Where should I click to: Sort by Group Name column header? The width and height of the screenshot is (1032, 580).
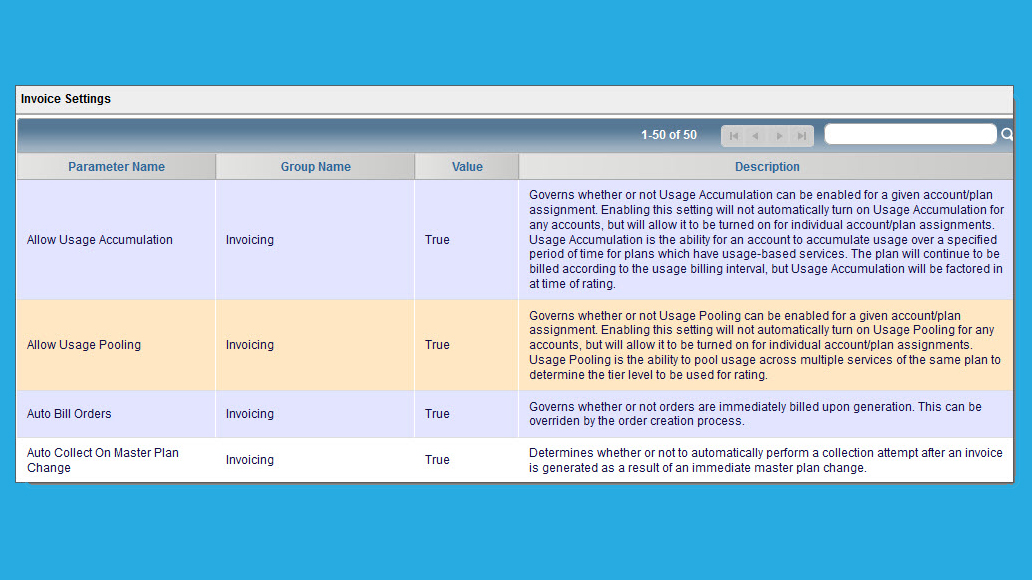(316, 167)
